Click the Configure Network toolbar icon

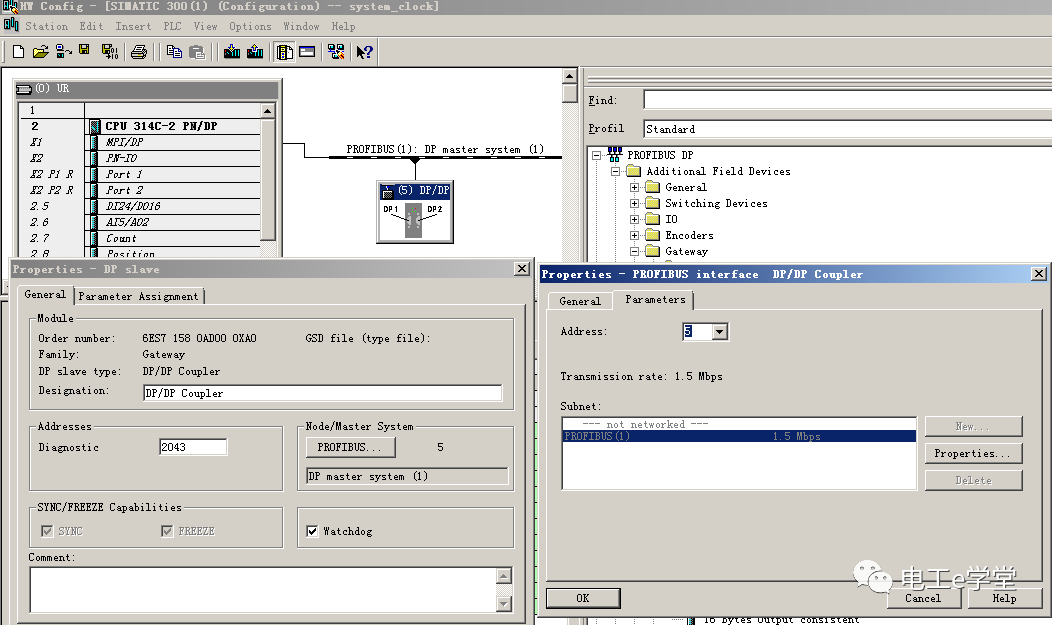336,52
